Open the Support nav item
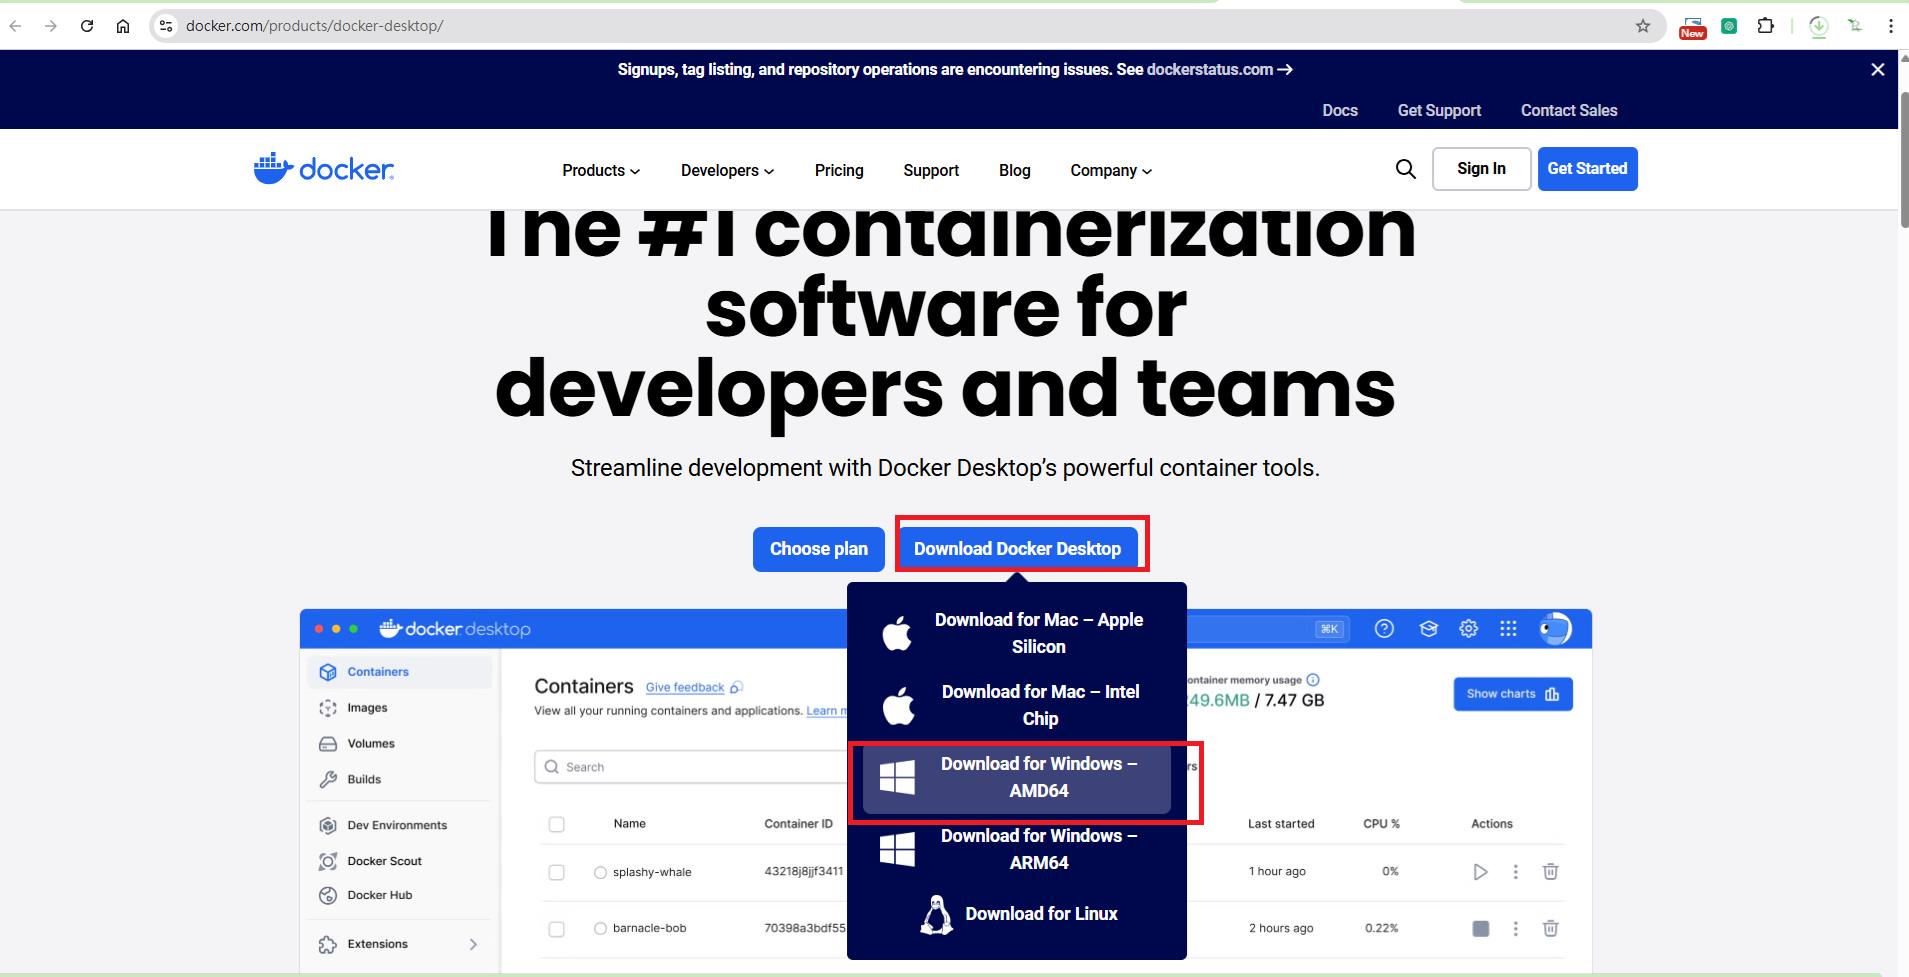The height and width of the screenshot is (977, 1909). coord(931,171)
